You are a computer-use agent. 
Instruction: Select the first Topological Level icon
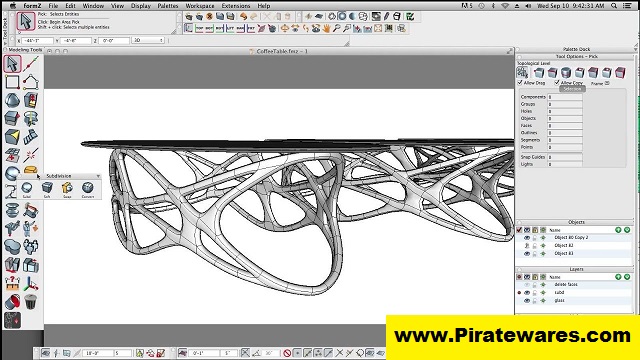click(x=522, y=73)
